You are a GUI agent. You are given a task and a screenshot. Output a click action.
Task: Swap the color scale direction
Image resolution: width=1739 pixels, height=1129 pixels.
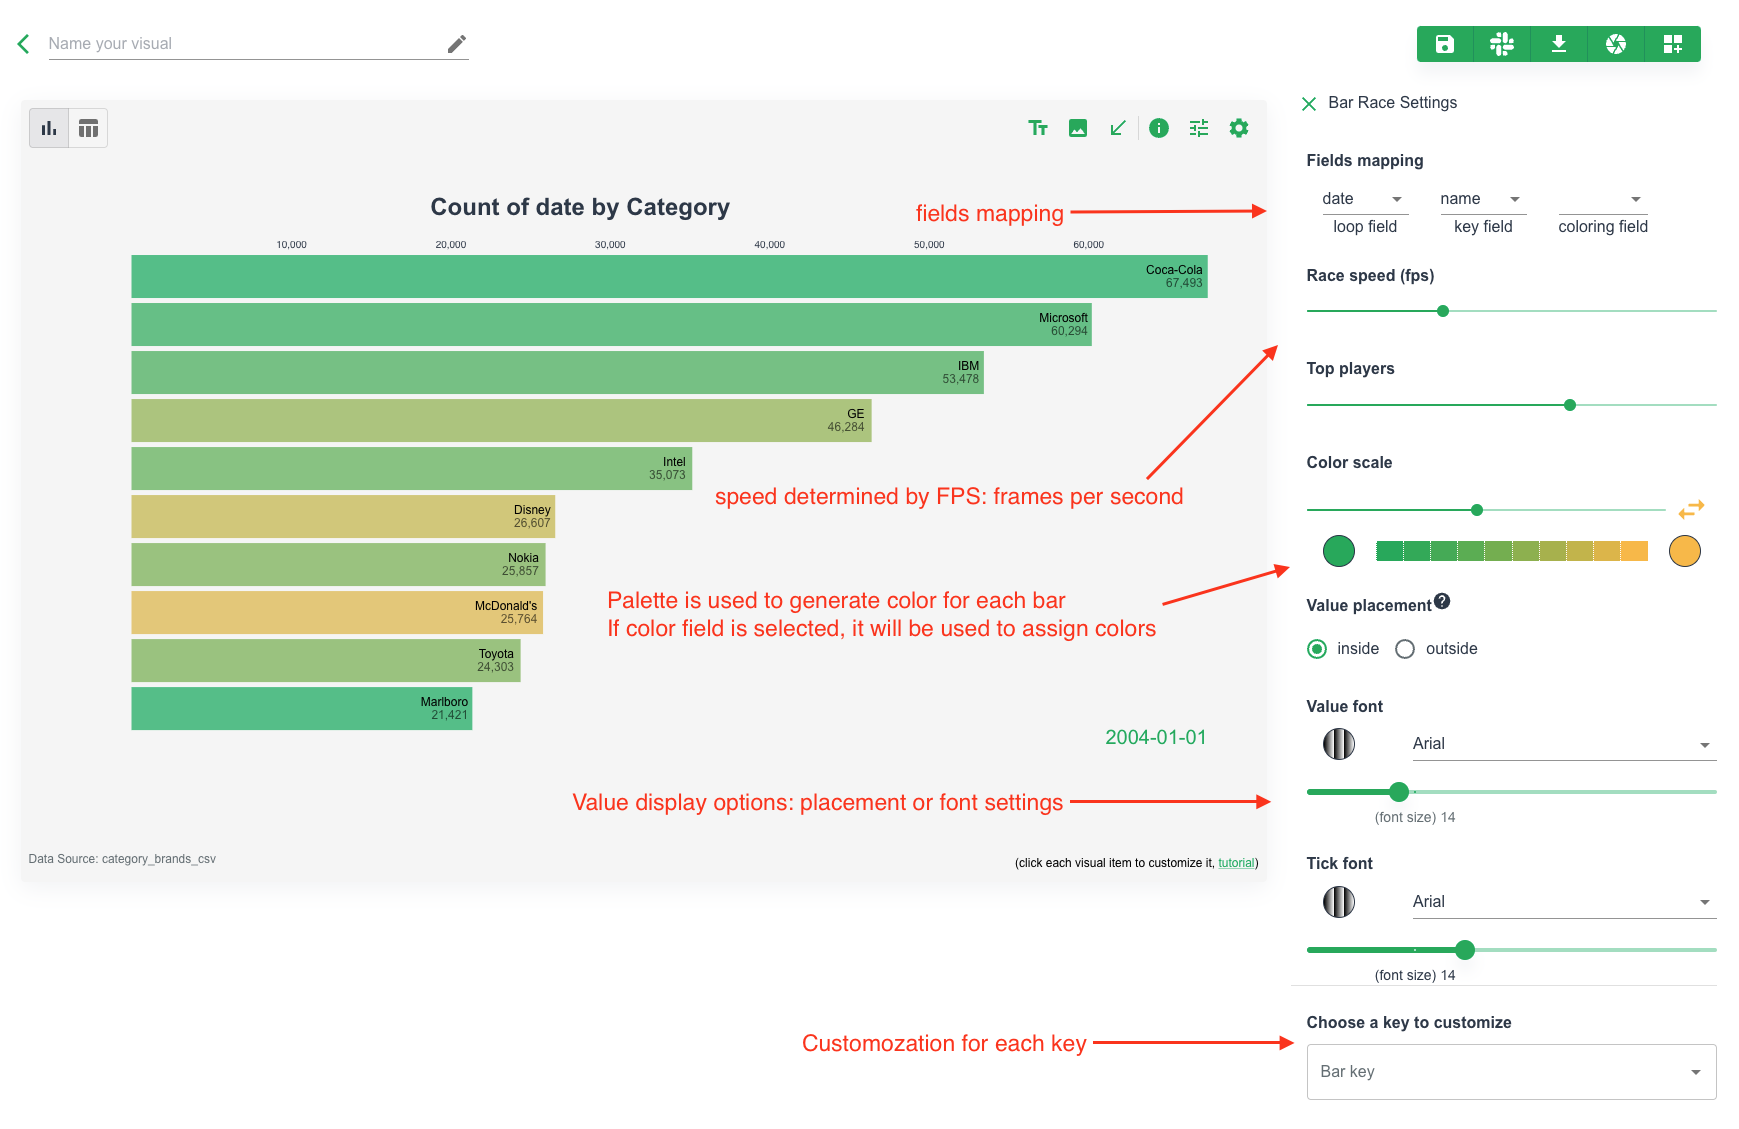point(1691,510)
